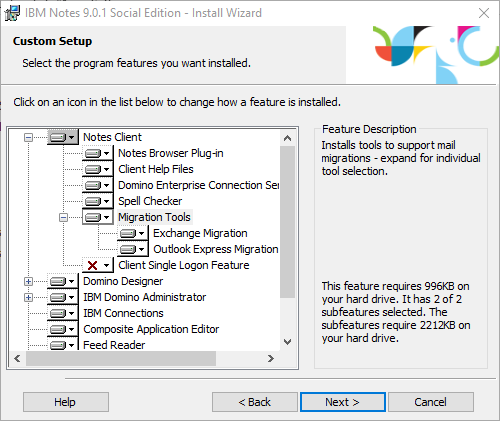Click red X icon for Client Single Logon
Image resolution: width=500 pixels, height=421 pixels.
tap(98, 265)
